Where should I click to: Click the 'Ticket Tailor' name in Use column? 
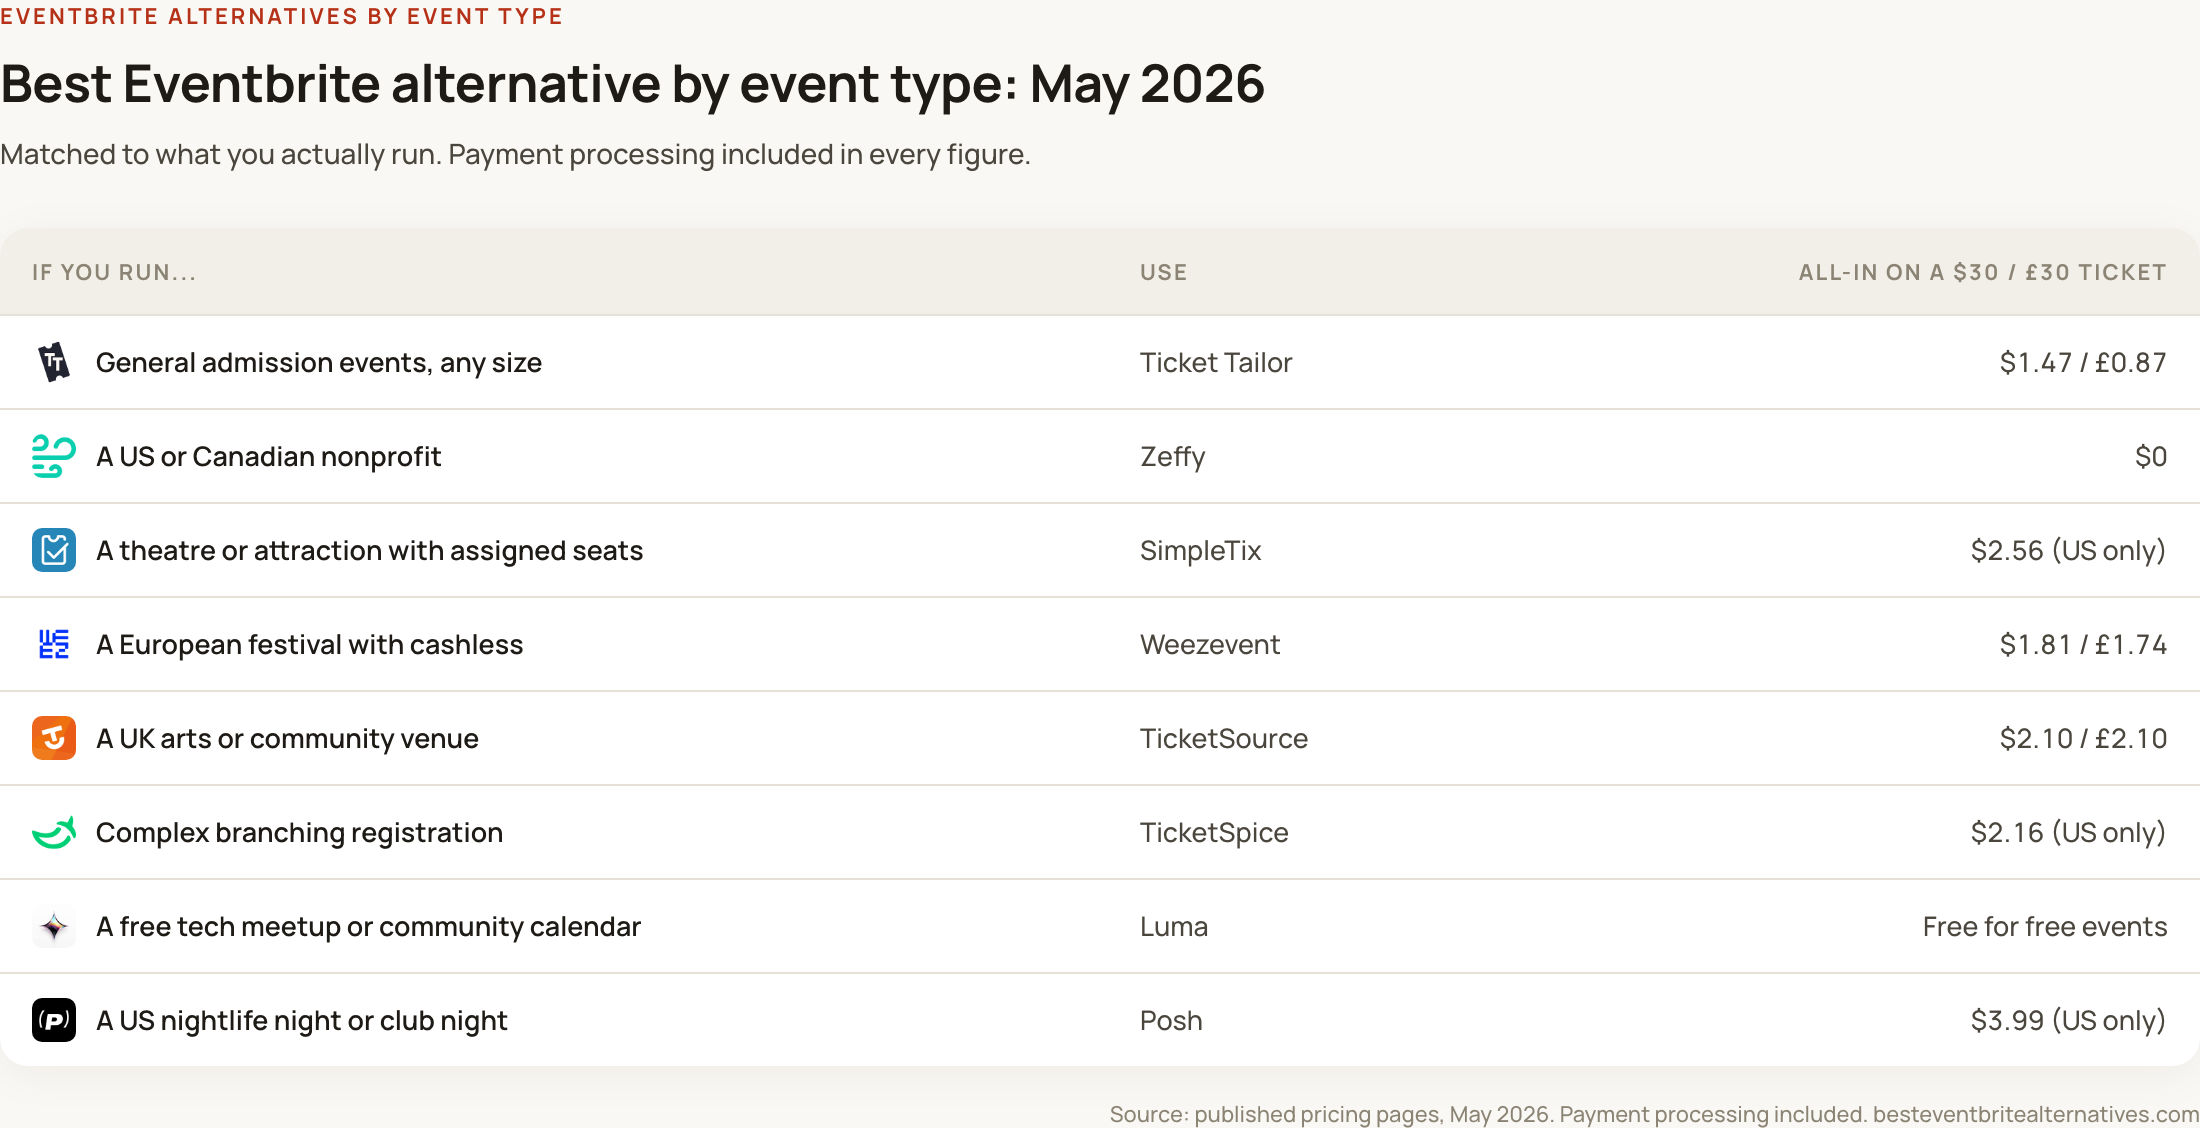pyautogui.click(x=1216, y=363)
